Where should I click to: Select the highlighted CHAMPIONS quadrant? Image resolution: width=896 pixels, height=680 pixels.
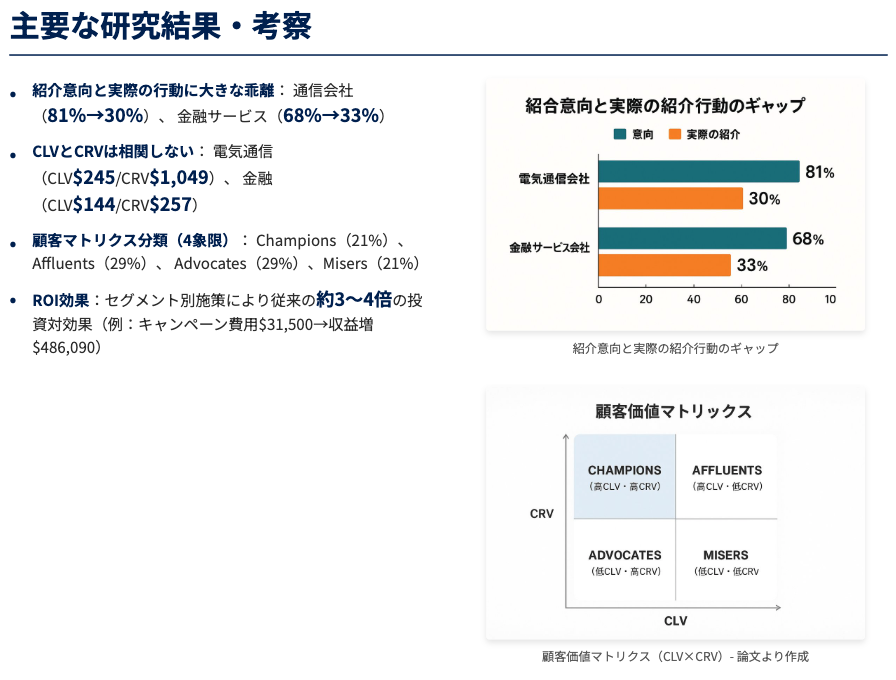point(625,477)
